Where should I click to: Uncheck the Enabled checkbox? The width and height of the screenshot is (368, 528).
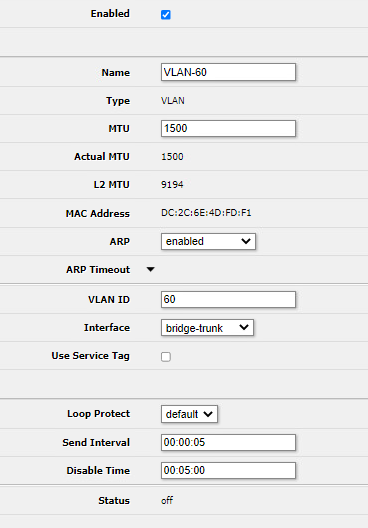point(166,14)
